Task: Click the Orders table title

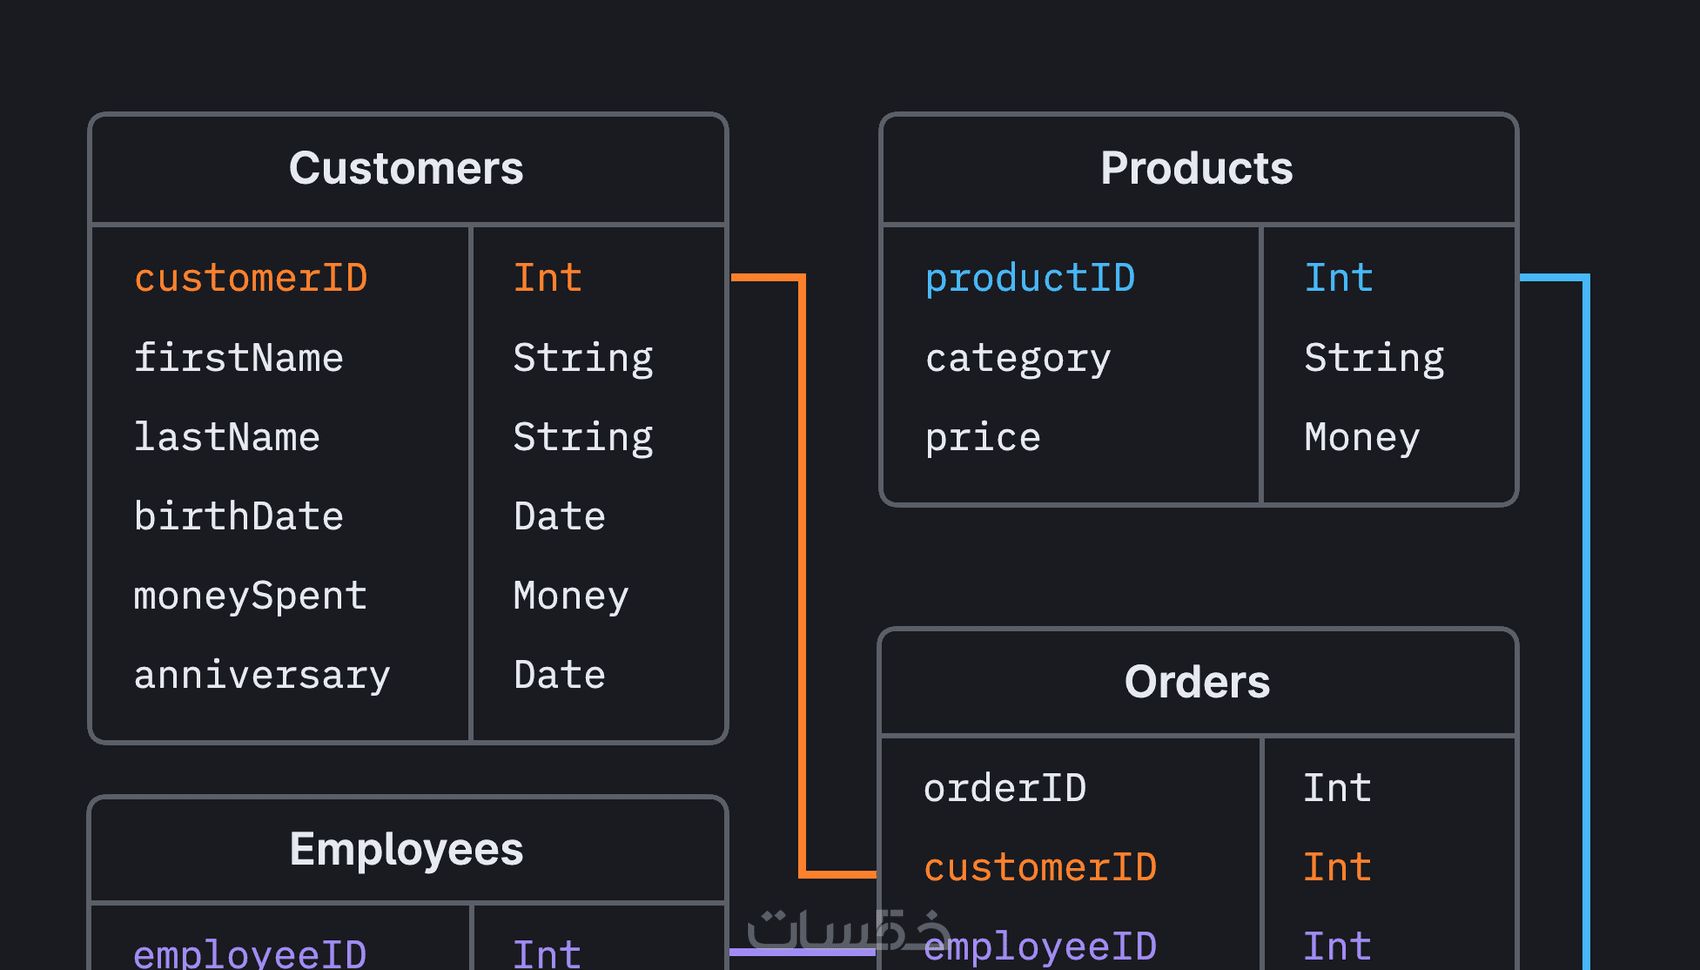Action: click(1196, 682)
